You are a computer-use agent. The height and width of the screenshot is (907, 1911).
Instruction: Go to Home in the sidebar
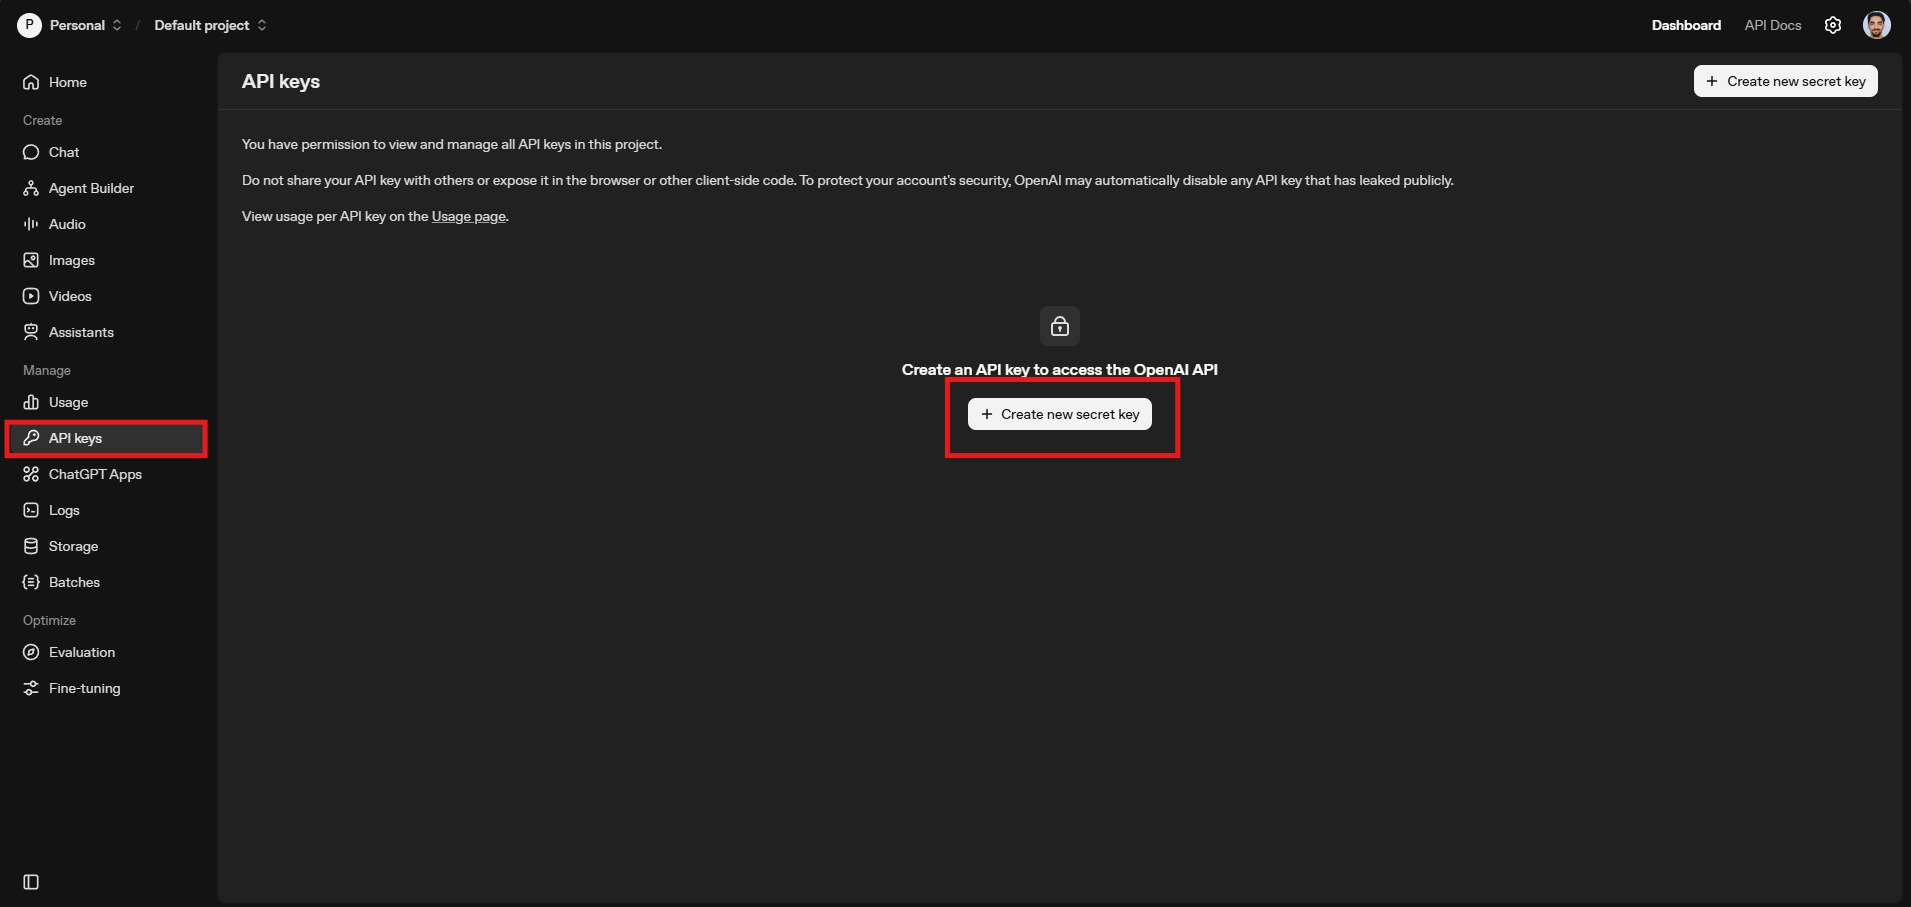pos(107,82)
